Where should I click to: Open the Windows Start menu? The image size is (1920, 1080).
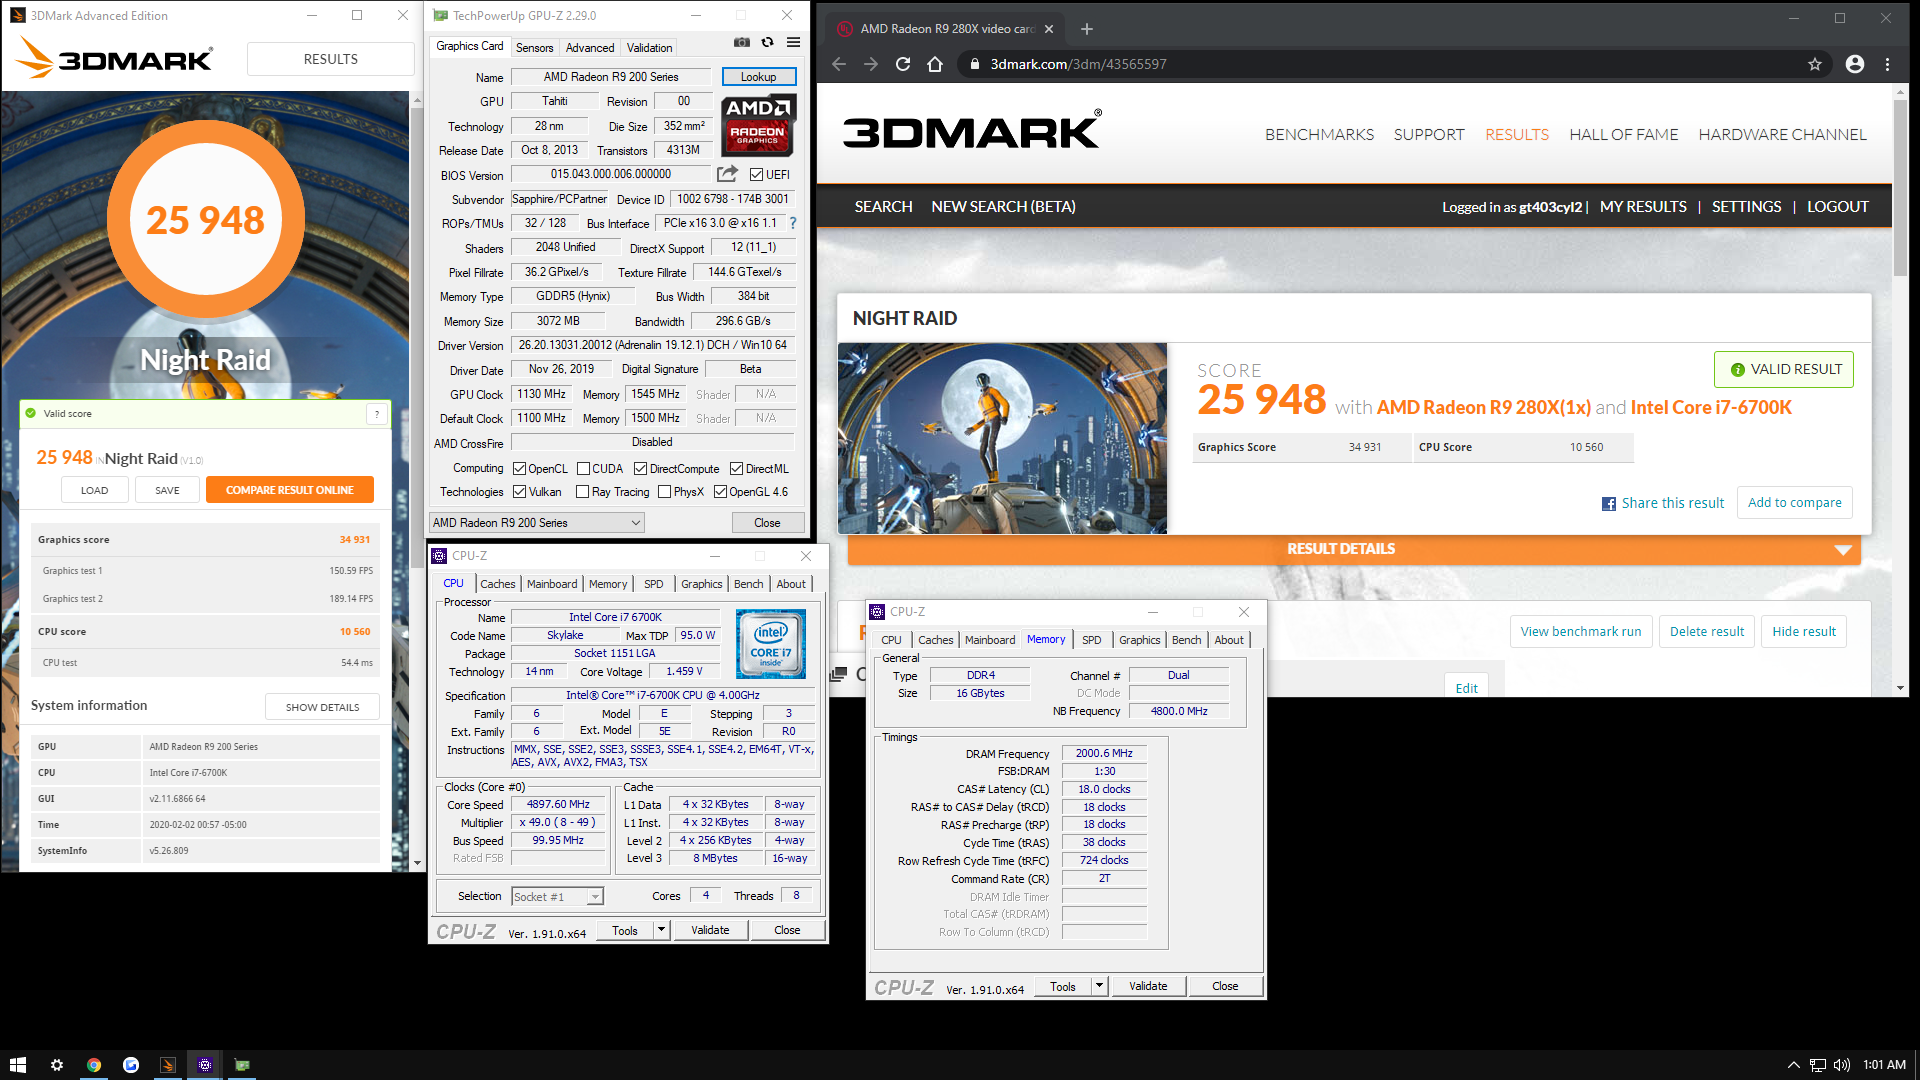[x=17, y=1065]
